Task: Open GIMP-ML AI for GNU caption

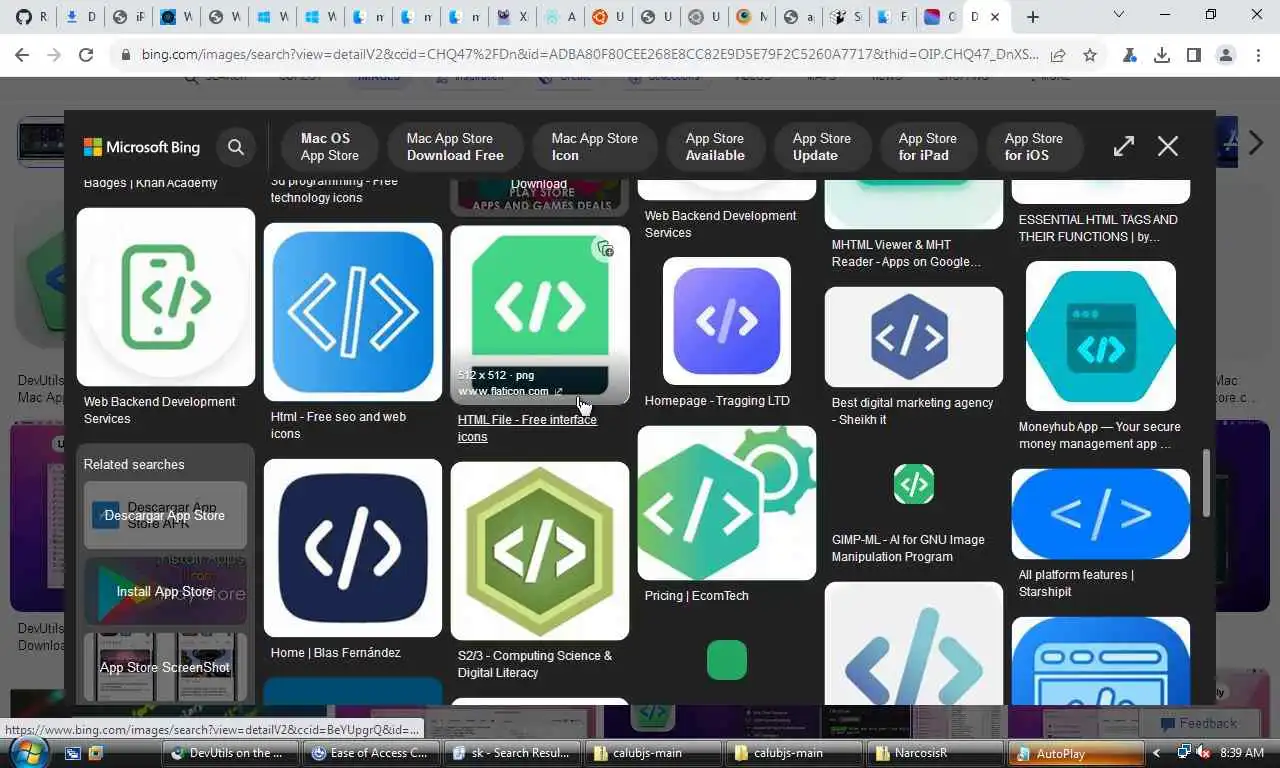Action: tap(908, 548)
